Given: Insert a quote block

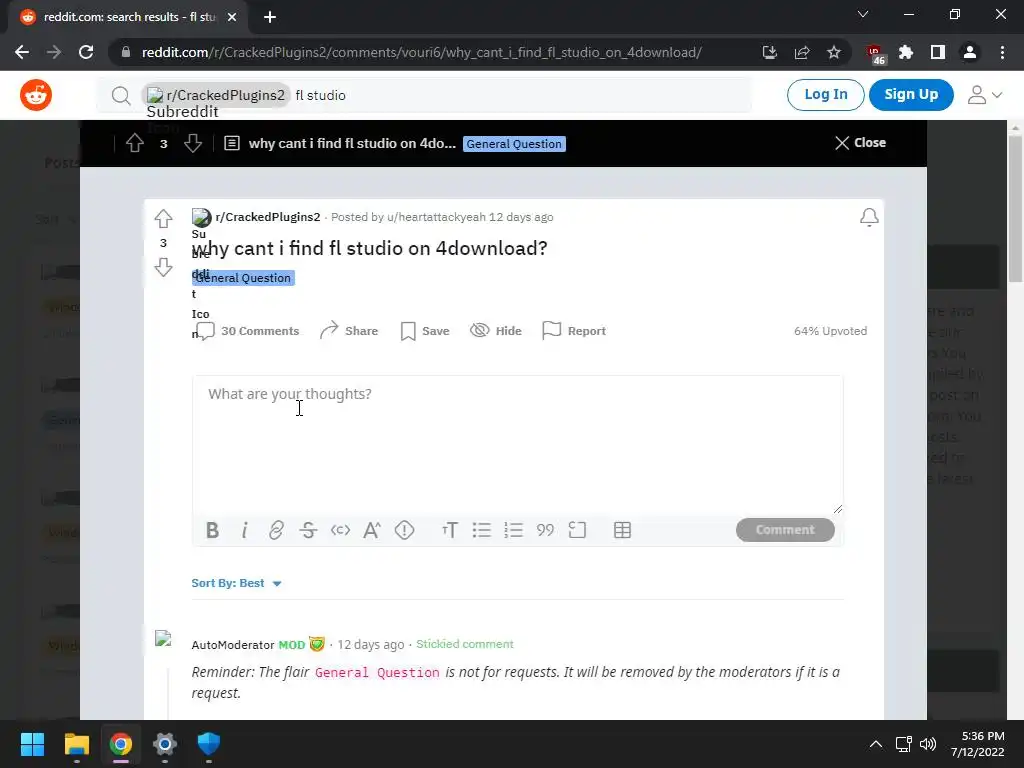Looking at the screenshot, I should (545, 530).
